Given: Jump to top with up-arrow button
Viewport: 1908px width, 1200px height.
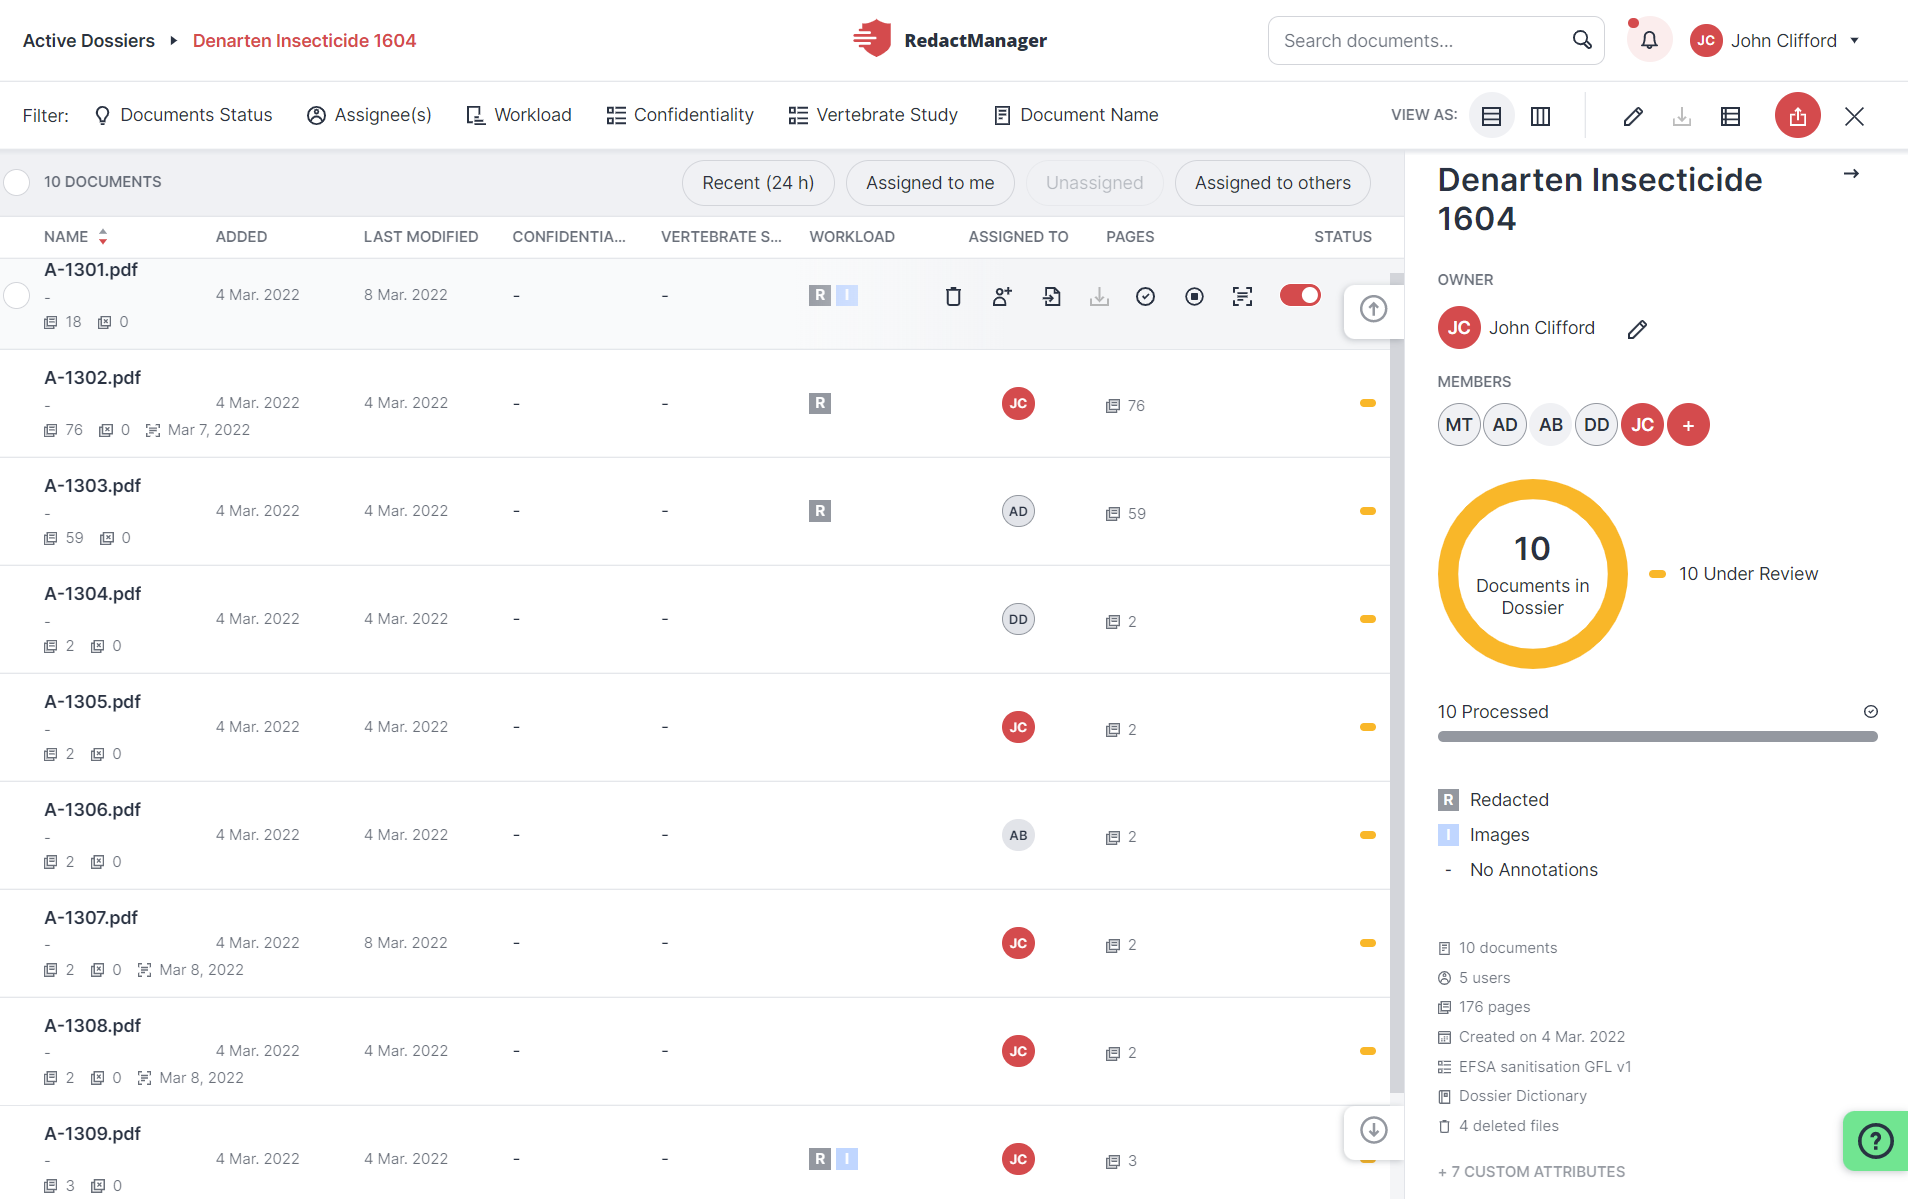Looking at the screenshot, I should (1373, 309).
